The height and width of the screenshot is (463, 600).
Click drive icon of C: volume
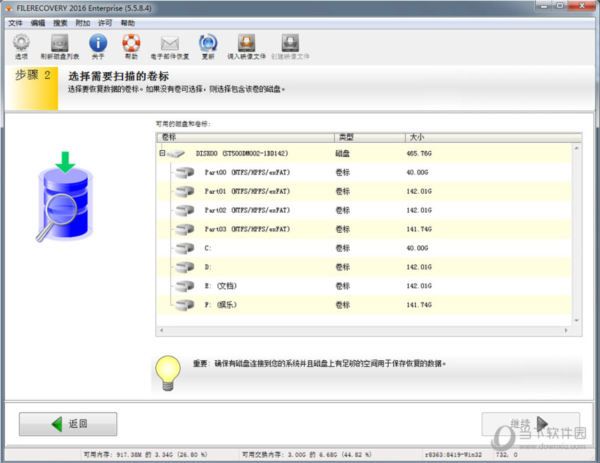[x=185, y=248]
